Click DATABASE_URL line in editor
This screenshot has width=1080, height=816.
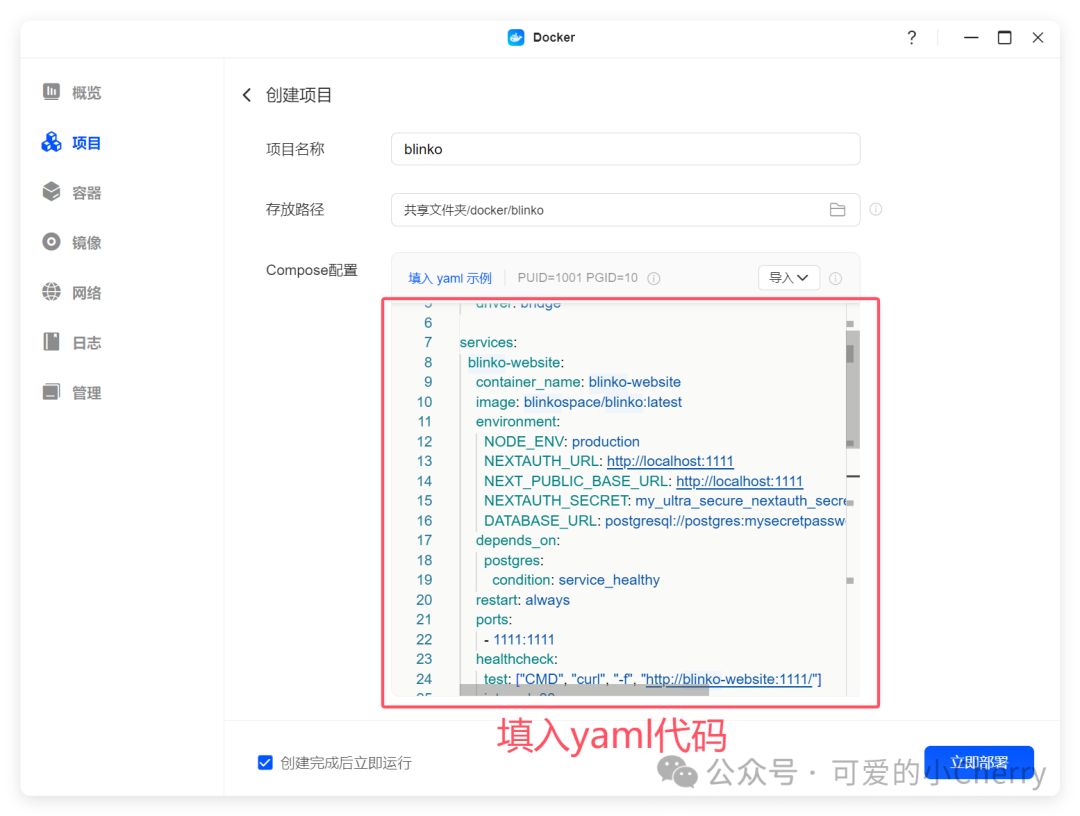(x=665, y=521)
